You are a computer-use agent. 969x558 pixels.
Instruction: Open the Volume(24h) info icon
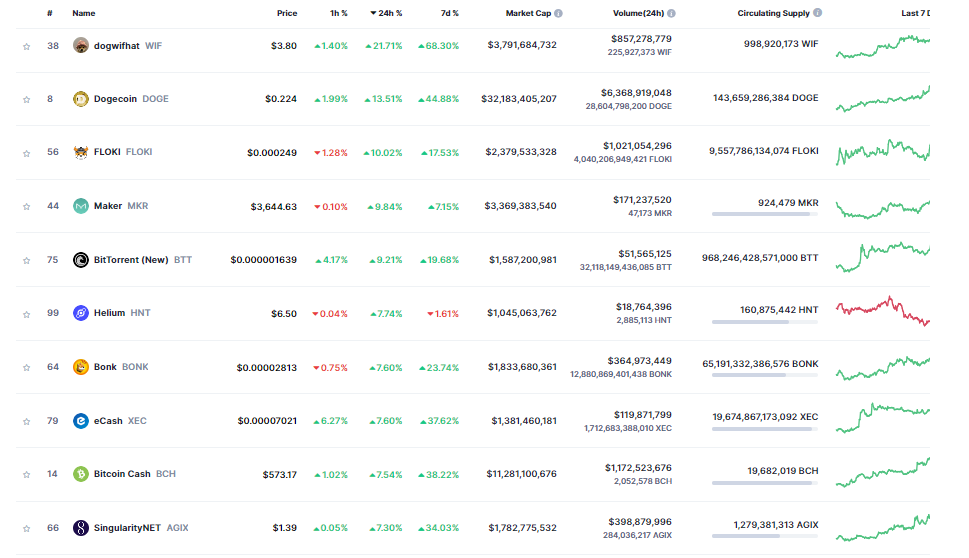click(671, 13)
